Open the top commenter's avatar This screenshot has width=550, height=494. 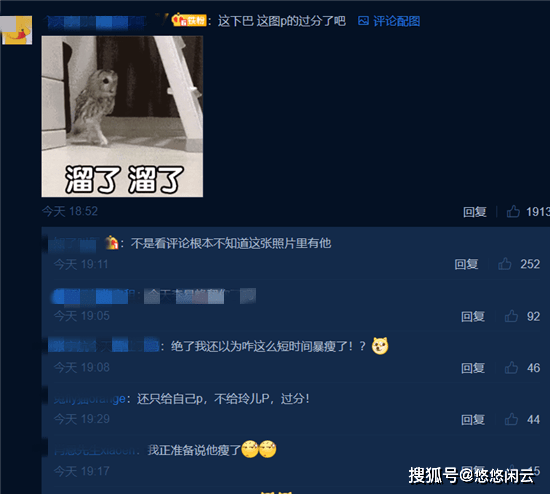16,30
